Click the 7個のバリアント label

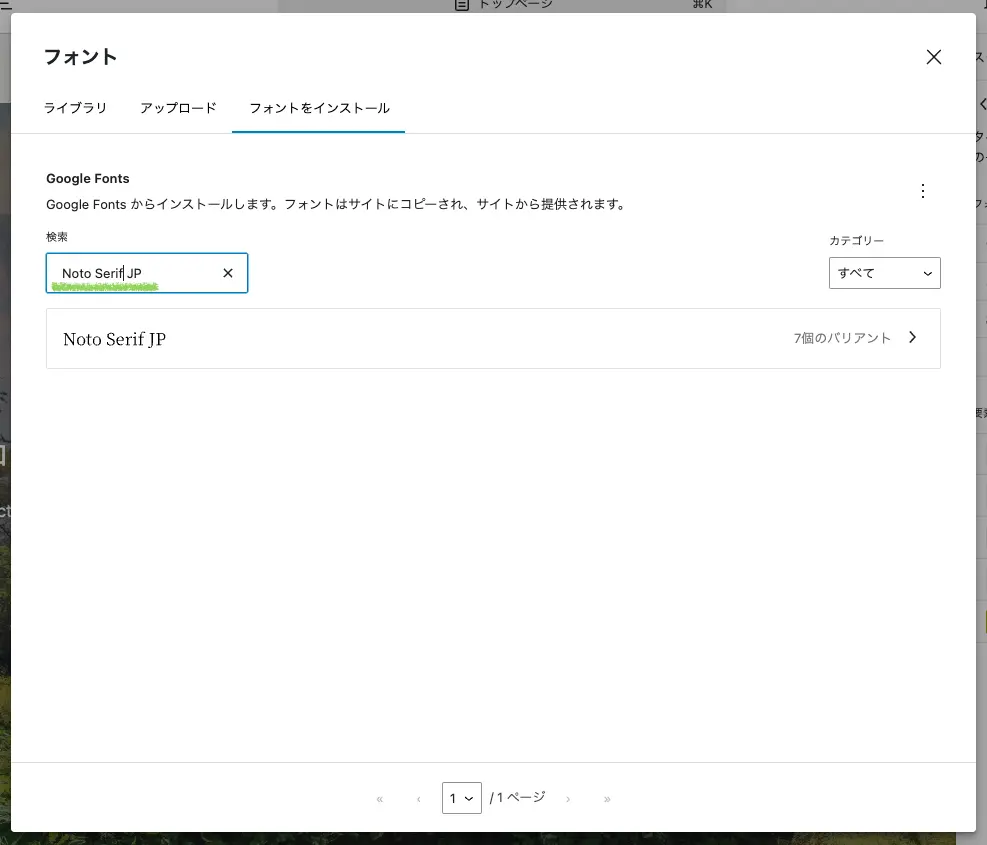click(x=842, y=338)
